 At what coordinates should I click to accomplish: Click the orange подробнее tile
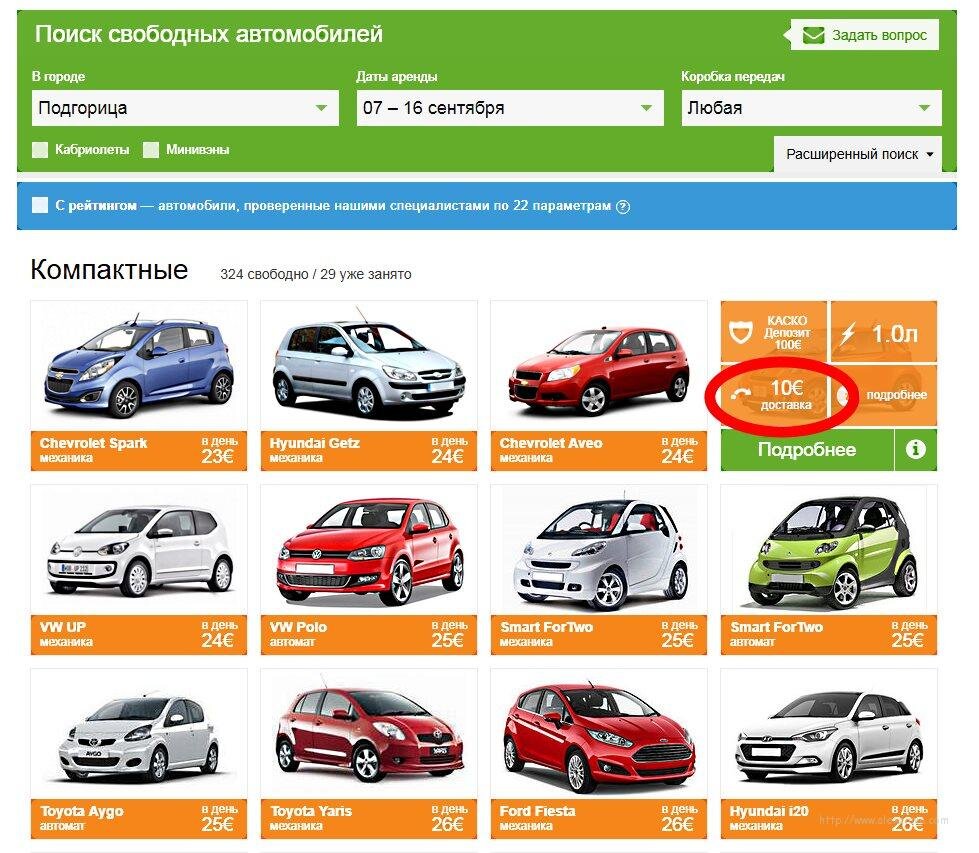point(883,395)
